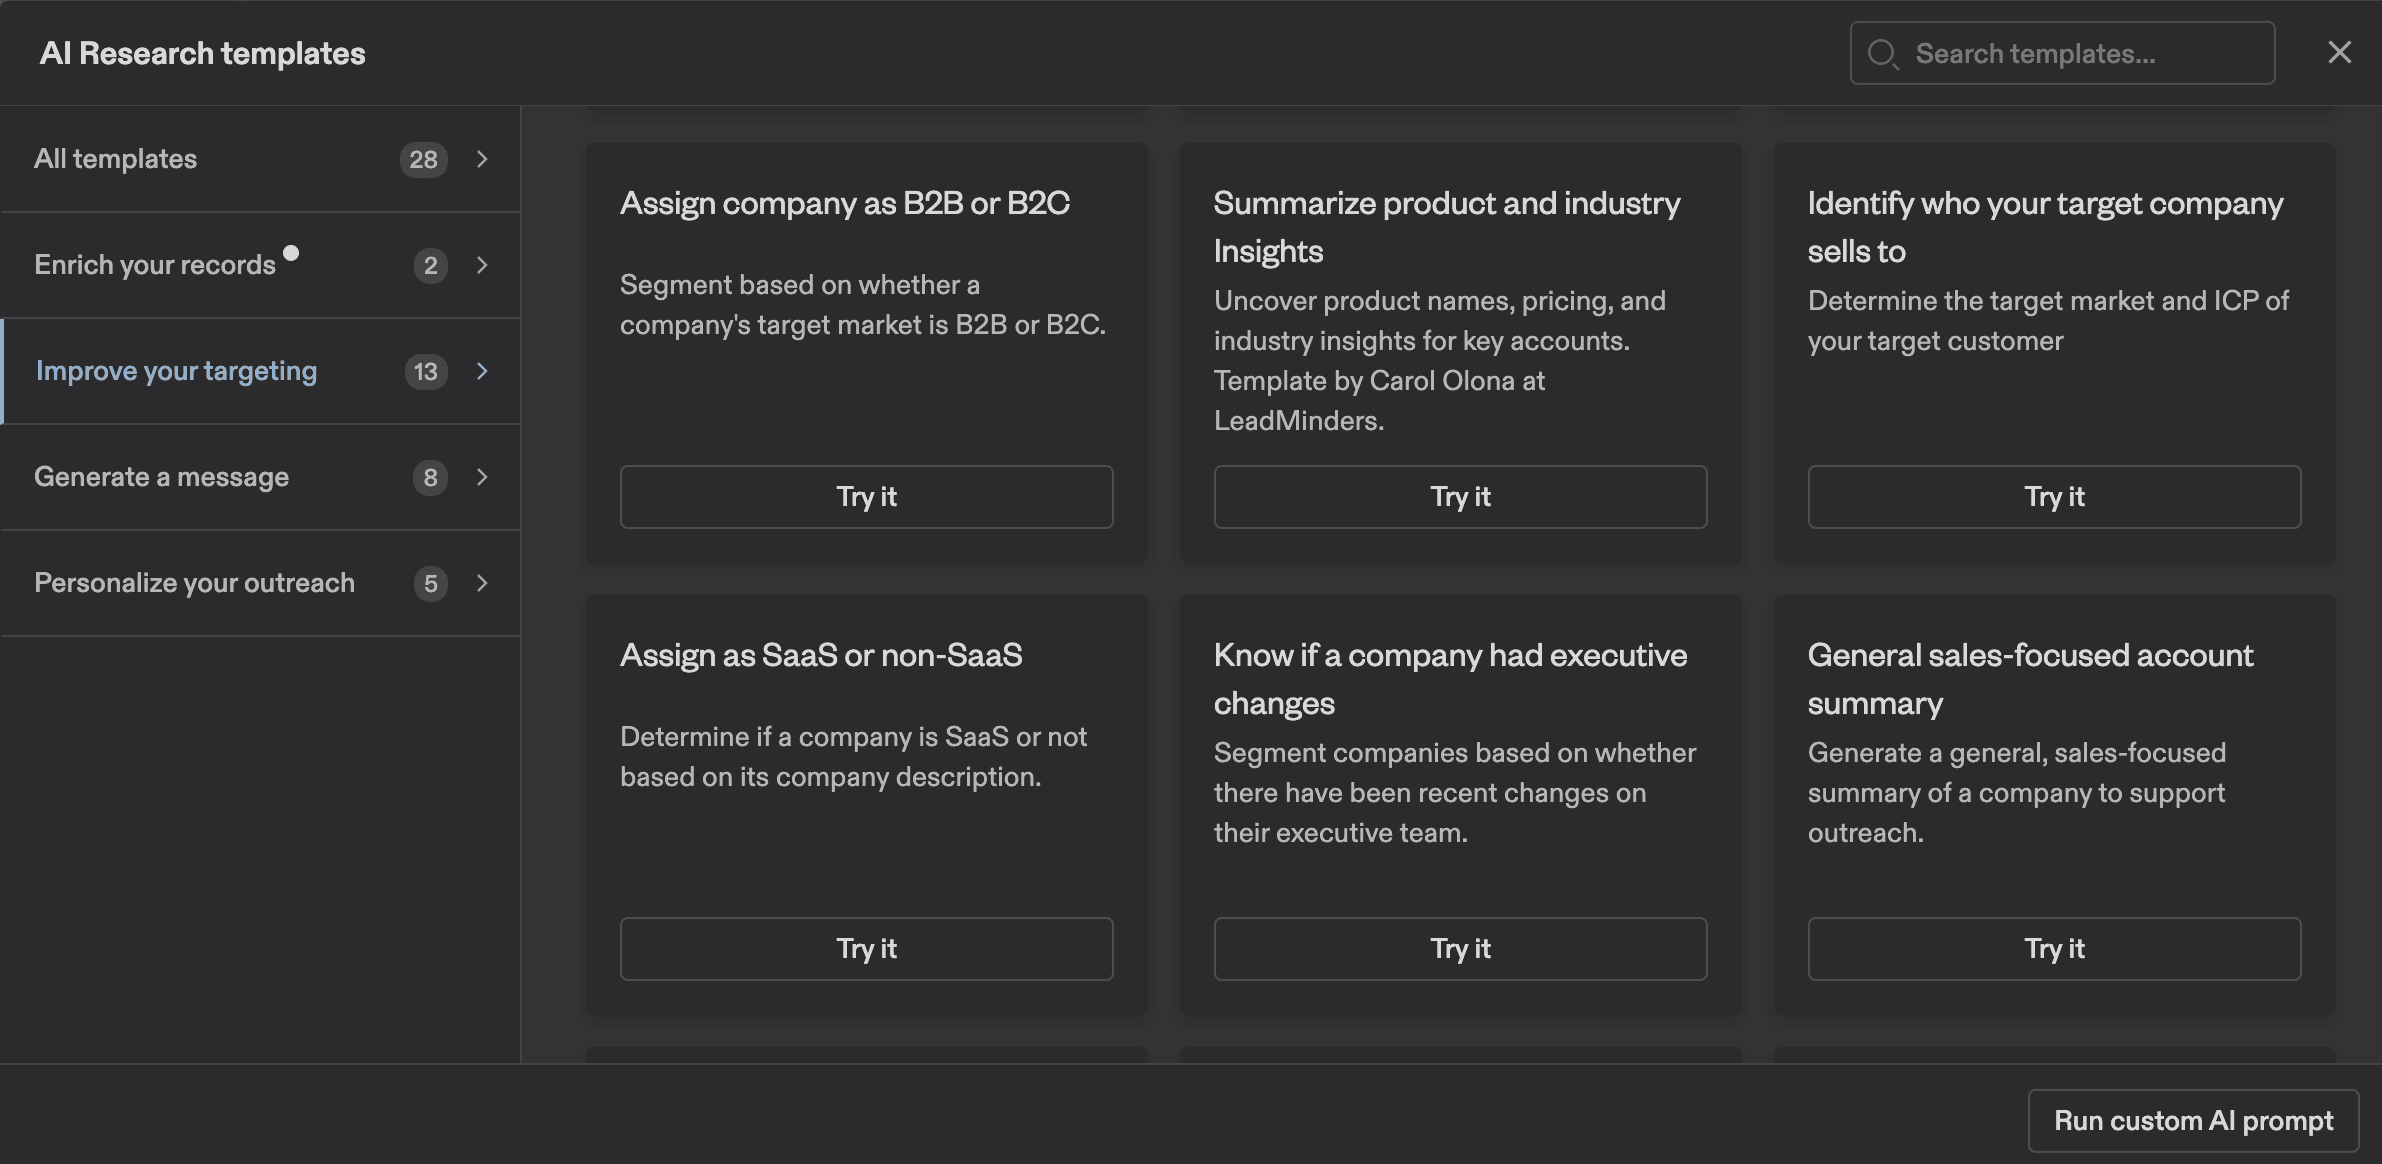This screenshot has width=2382, height=1164.
Task: Click the 13 count badge on Improve your targeting
Action: (425, 371)
